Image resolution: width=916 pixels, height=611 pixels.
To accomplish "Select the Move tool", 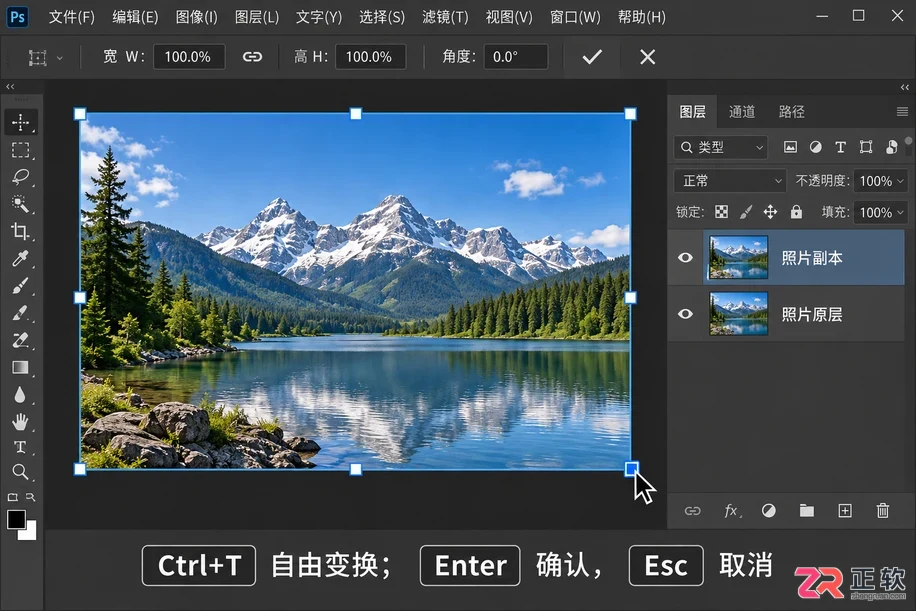I will [x=20, y=122].
